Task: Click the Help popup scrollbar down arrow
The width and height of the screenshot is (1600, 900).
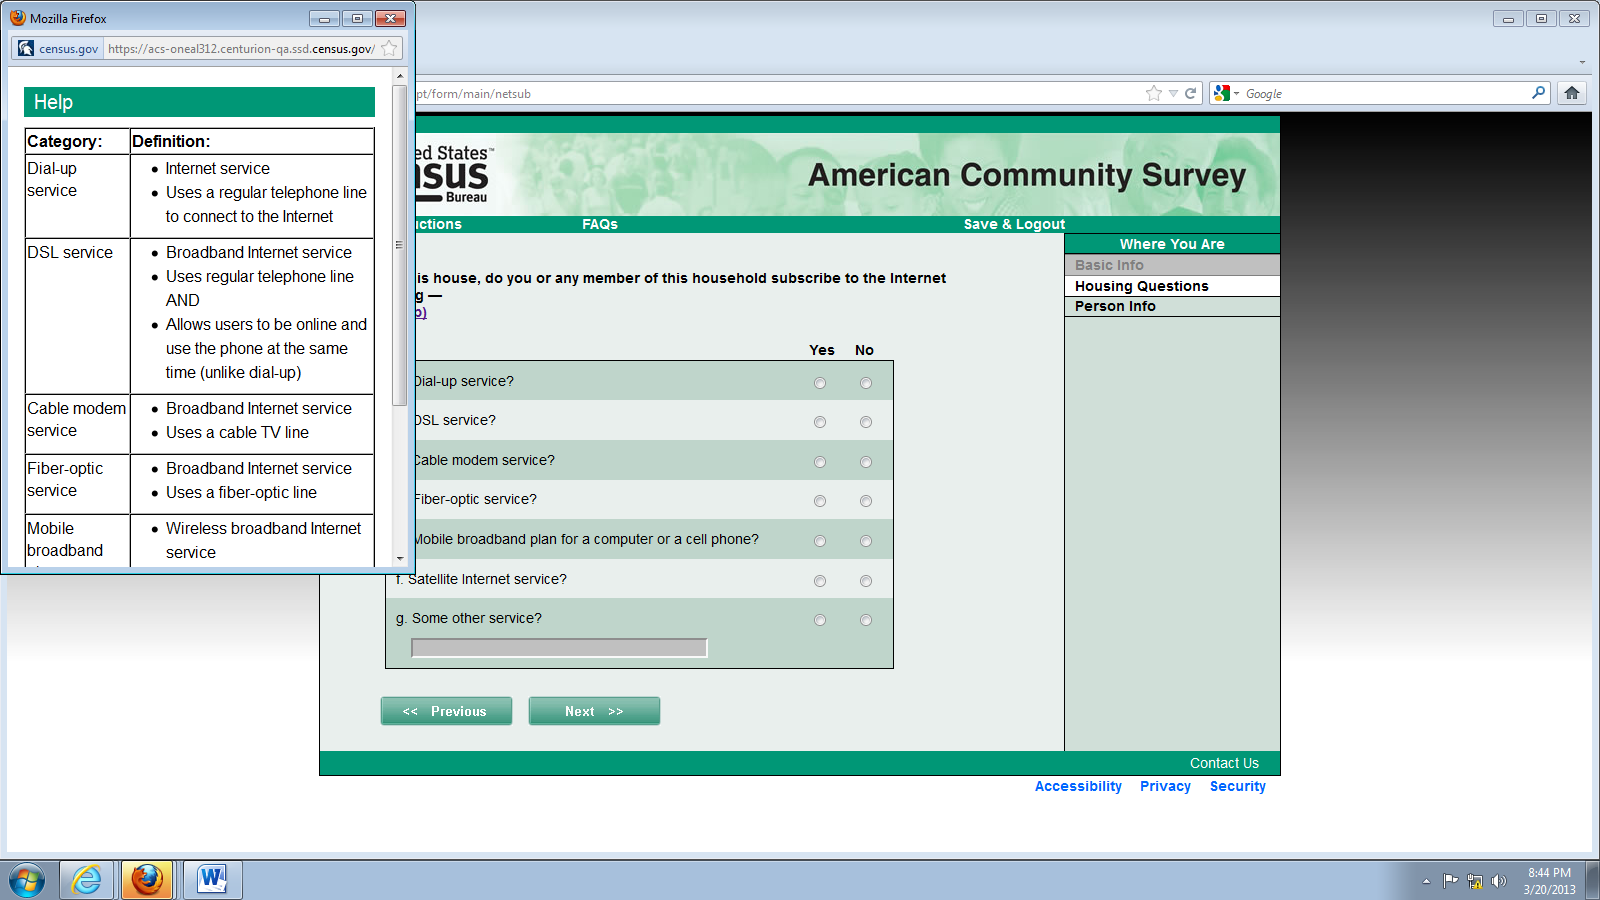Action: coord(400,559)
